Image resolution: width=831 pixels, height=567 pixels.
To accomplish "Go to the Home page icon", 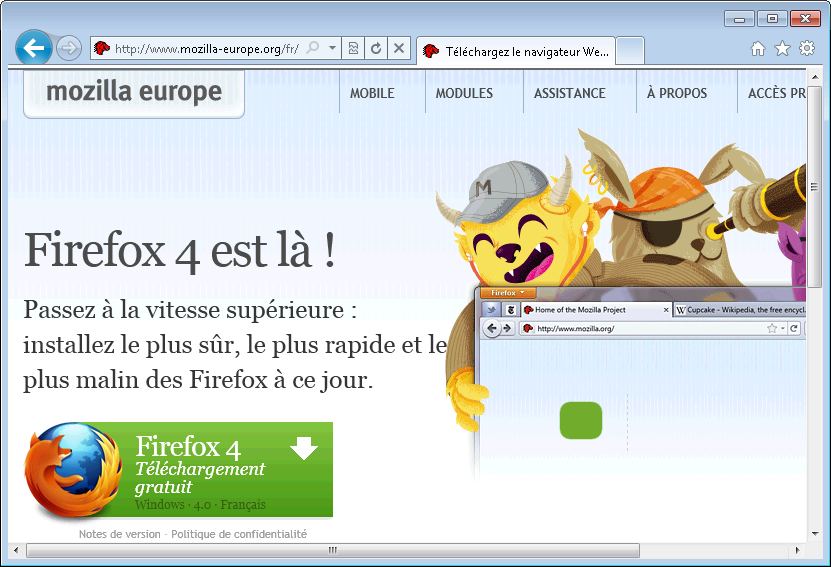I will click(758, 49).
